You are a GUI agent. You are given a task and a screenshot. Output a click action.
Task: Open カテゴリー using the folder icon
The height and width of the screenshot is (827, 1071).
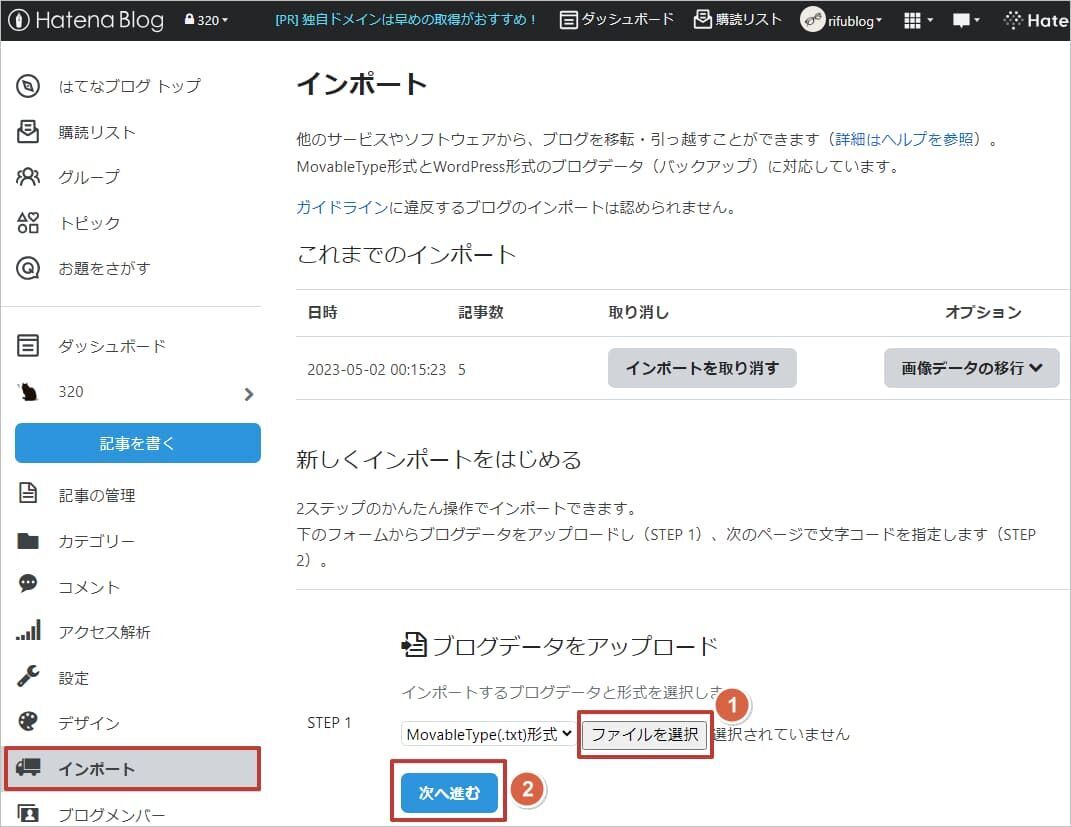(28, 541)
